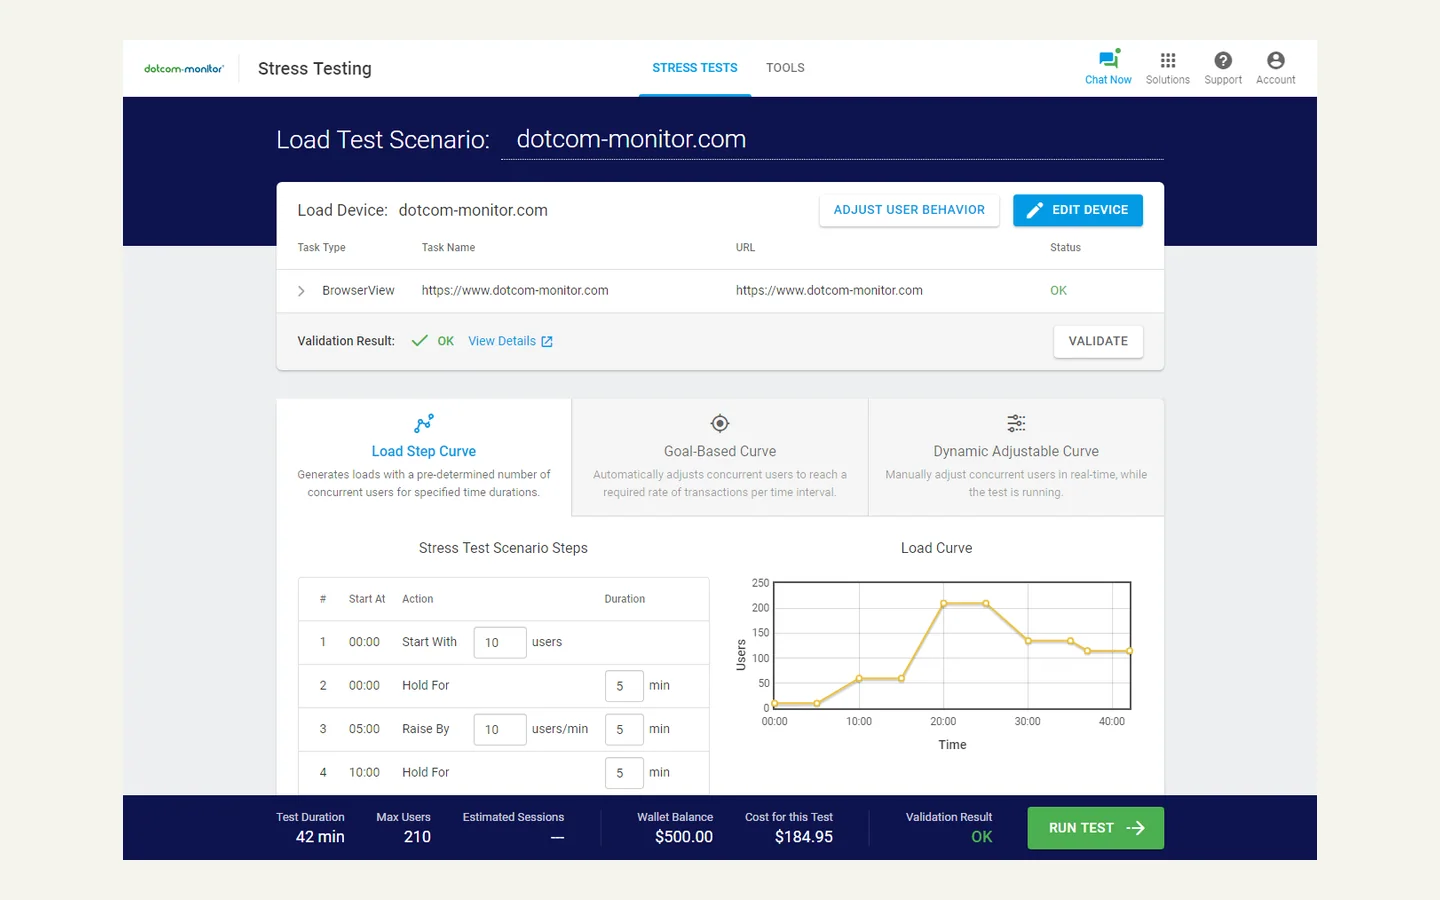This screenshot has width=1440, height=900.
Task: Click the Start With users input field
Action: point(500,642)
